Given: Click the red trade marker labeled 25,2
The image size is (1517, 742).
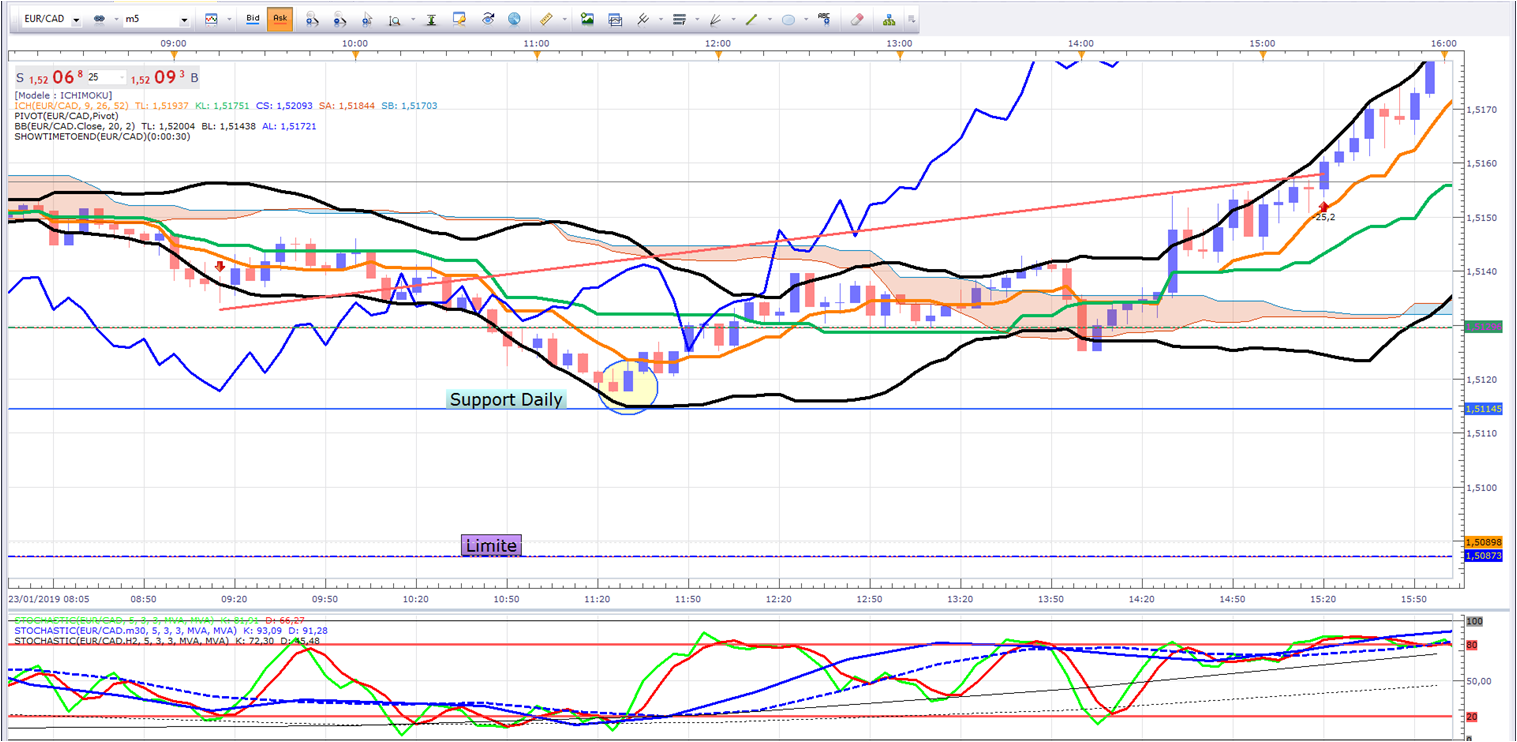Looking at the screenshot, I should [1324, 207].
